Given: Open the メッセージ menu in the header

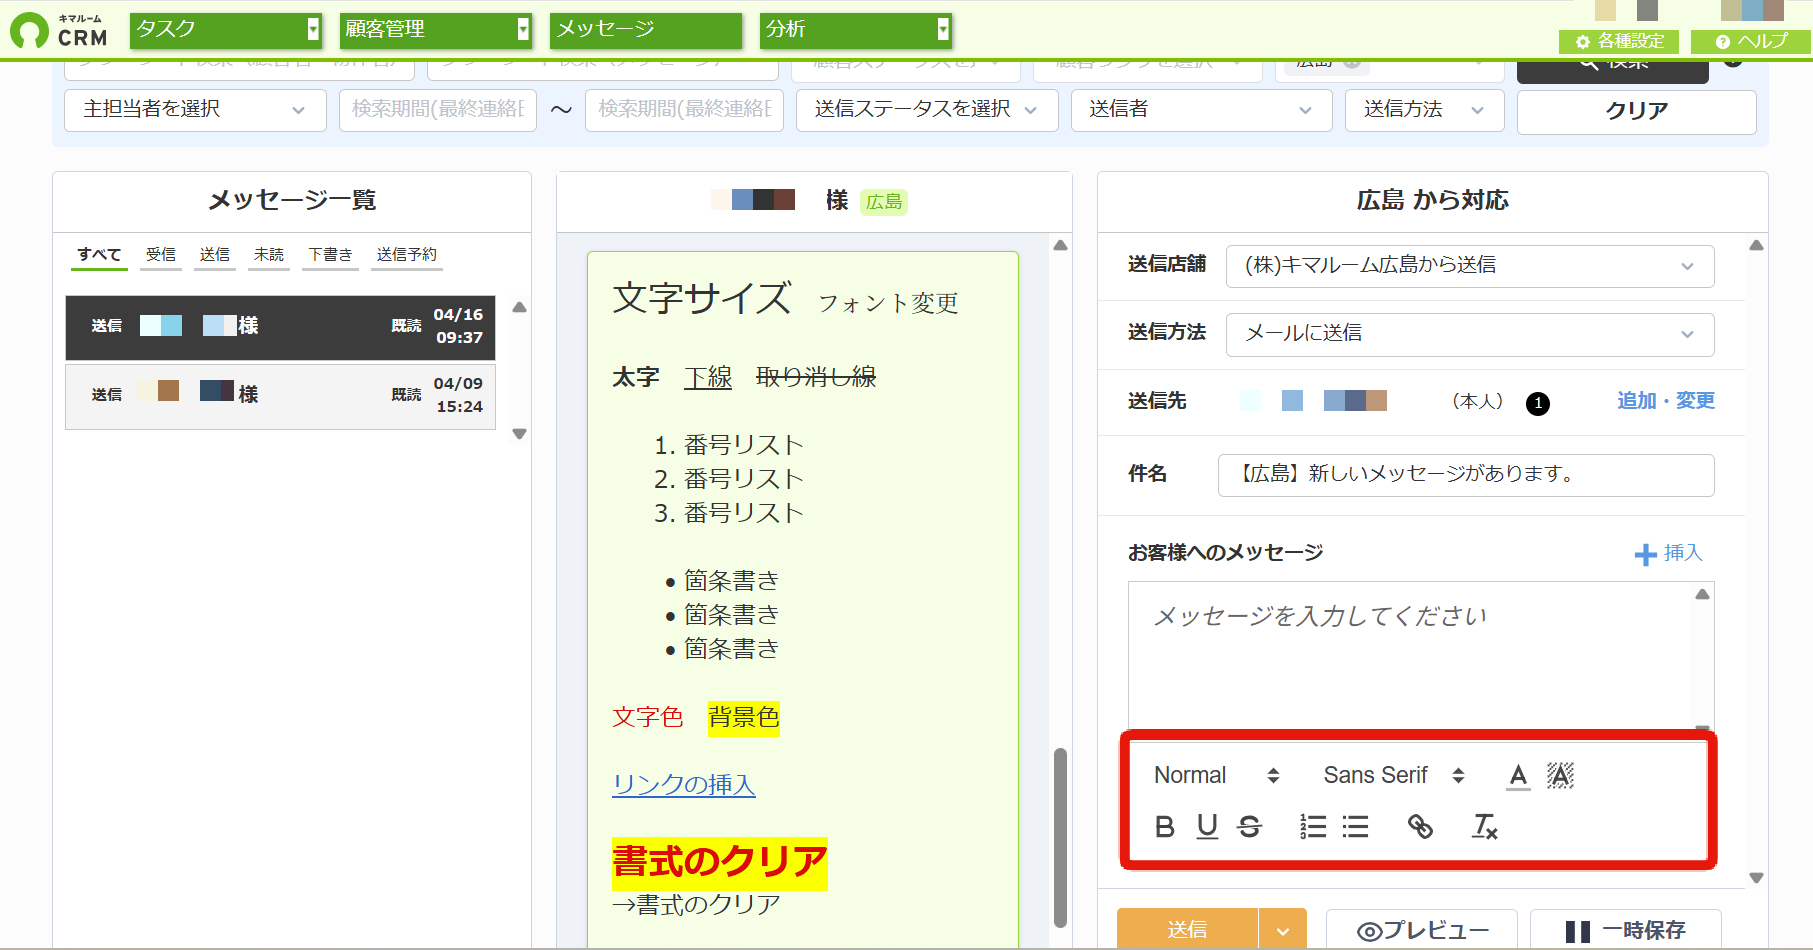Looking at the screenshot, I should 646,30.
